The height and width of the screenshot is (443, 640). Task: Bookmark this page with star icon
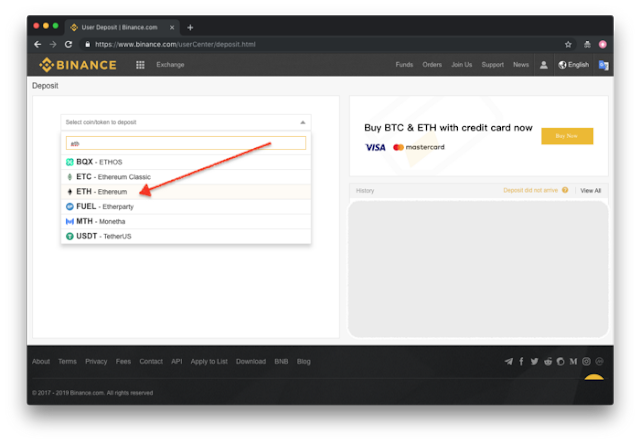point(568,45)
